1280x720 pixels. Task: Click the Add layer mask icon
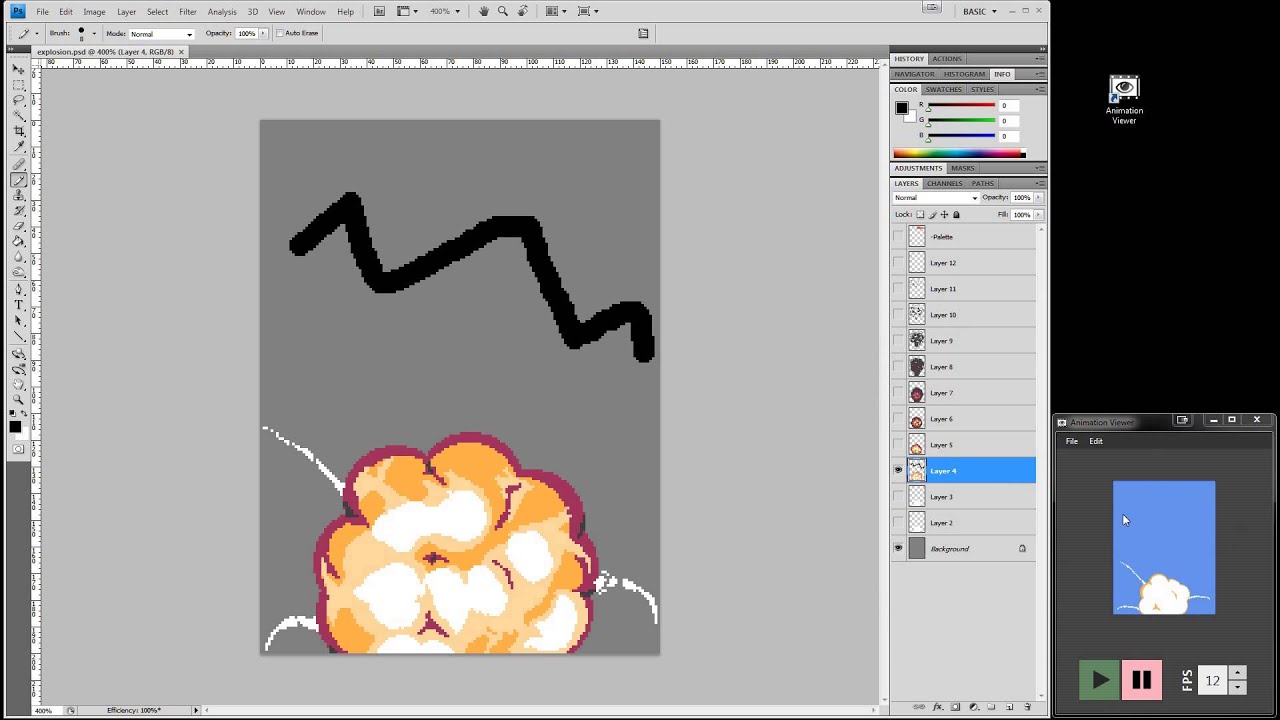955,707
